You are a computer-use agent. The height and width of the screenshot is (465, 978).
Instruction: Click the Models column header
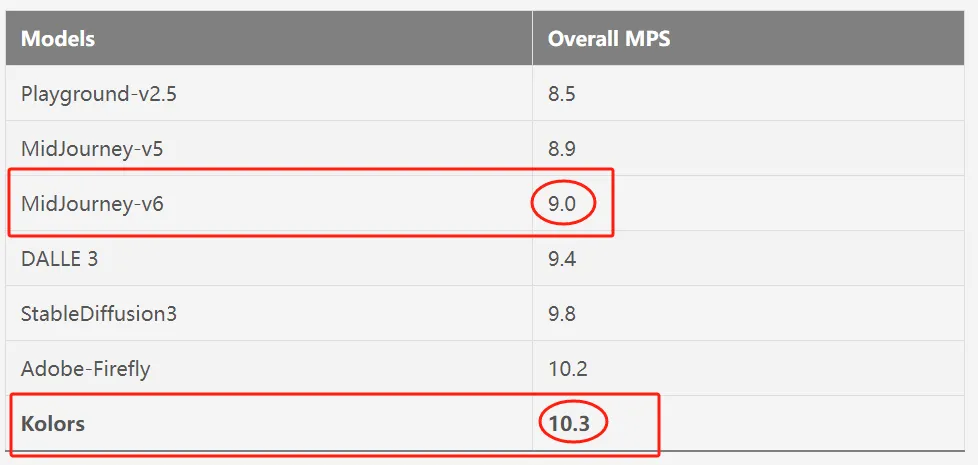coord(58,39)
